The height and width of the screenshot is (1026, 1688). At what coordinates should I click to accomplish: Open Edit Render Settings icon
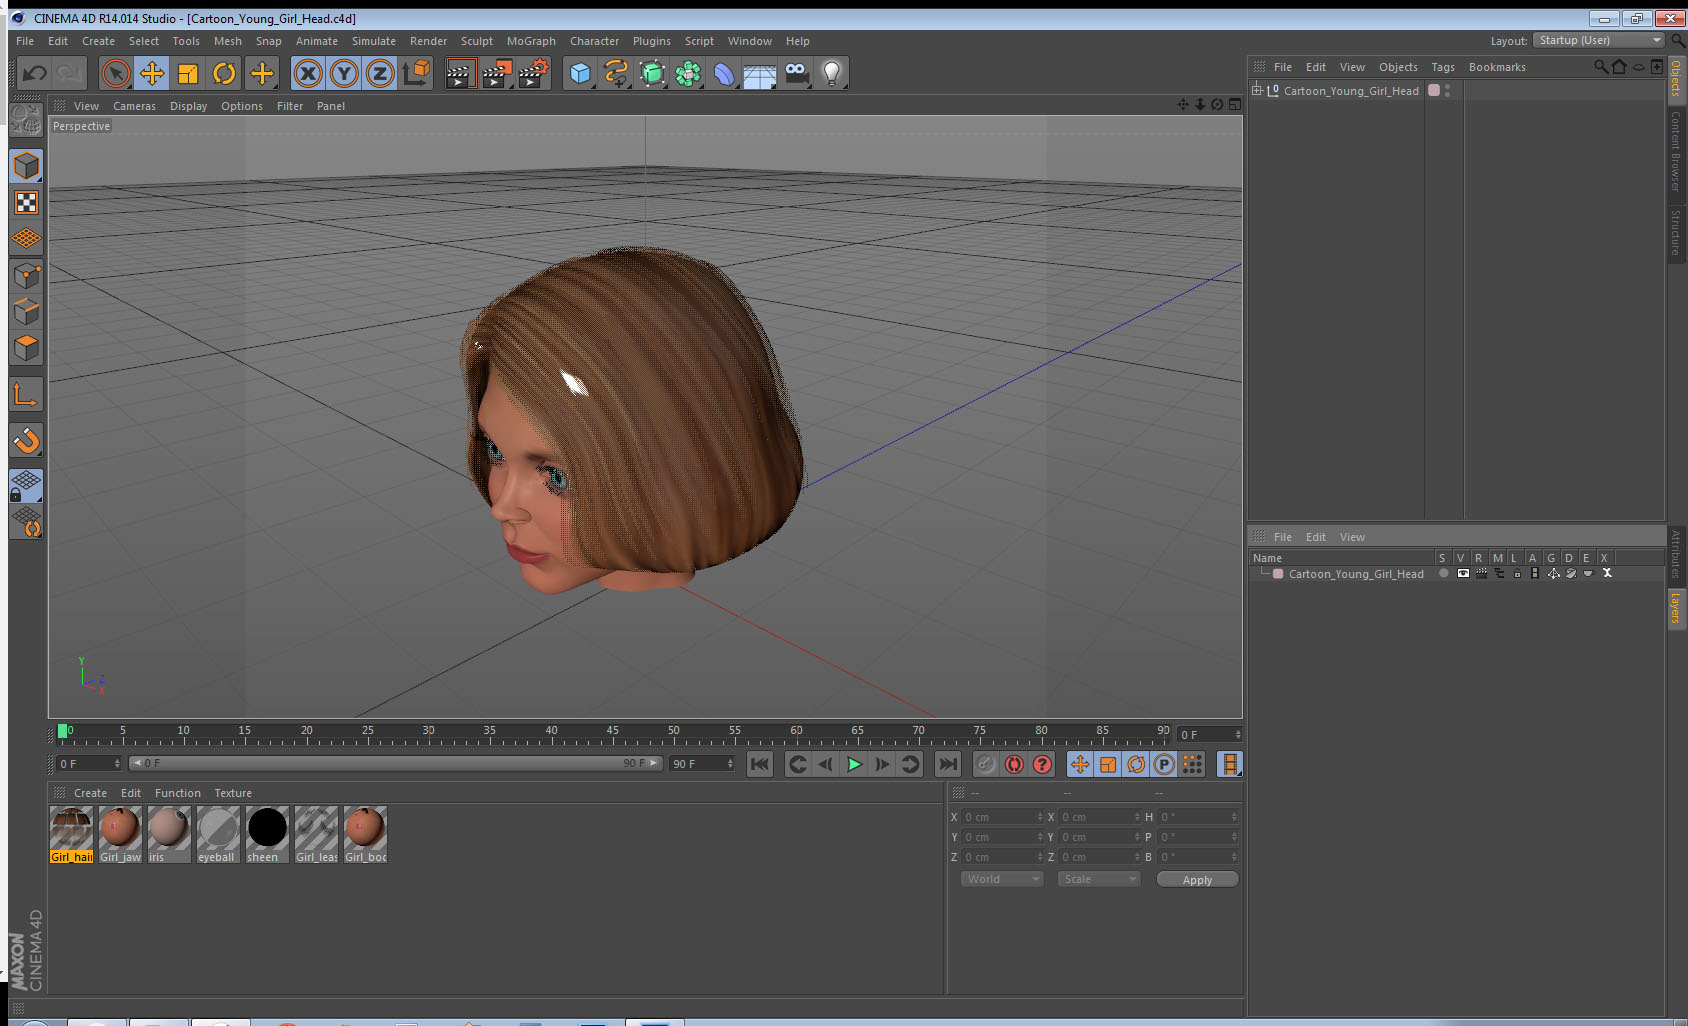pos(534,73)
